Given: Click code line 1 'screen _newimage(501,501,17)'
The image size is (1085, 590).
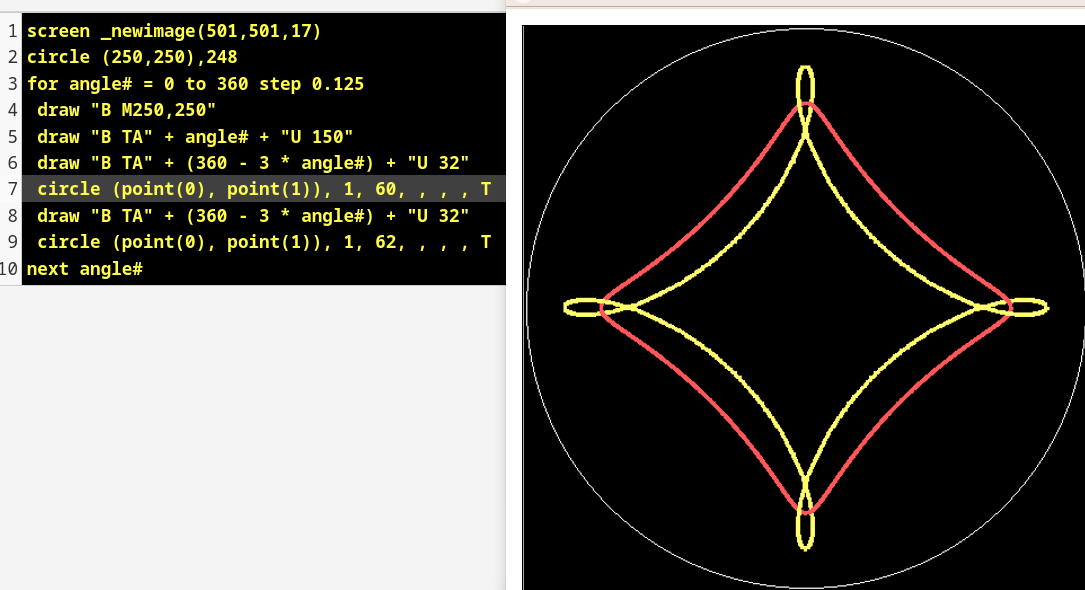Looking at the screenshot, I should pyautogui.click(x=174, y=31).
